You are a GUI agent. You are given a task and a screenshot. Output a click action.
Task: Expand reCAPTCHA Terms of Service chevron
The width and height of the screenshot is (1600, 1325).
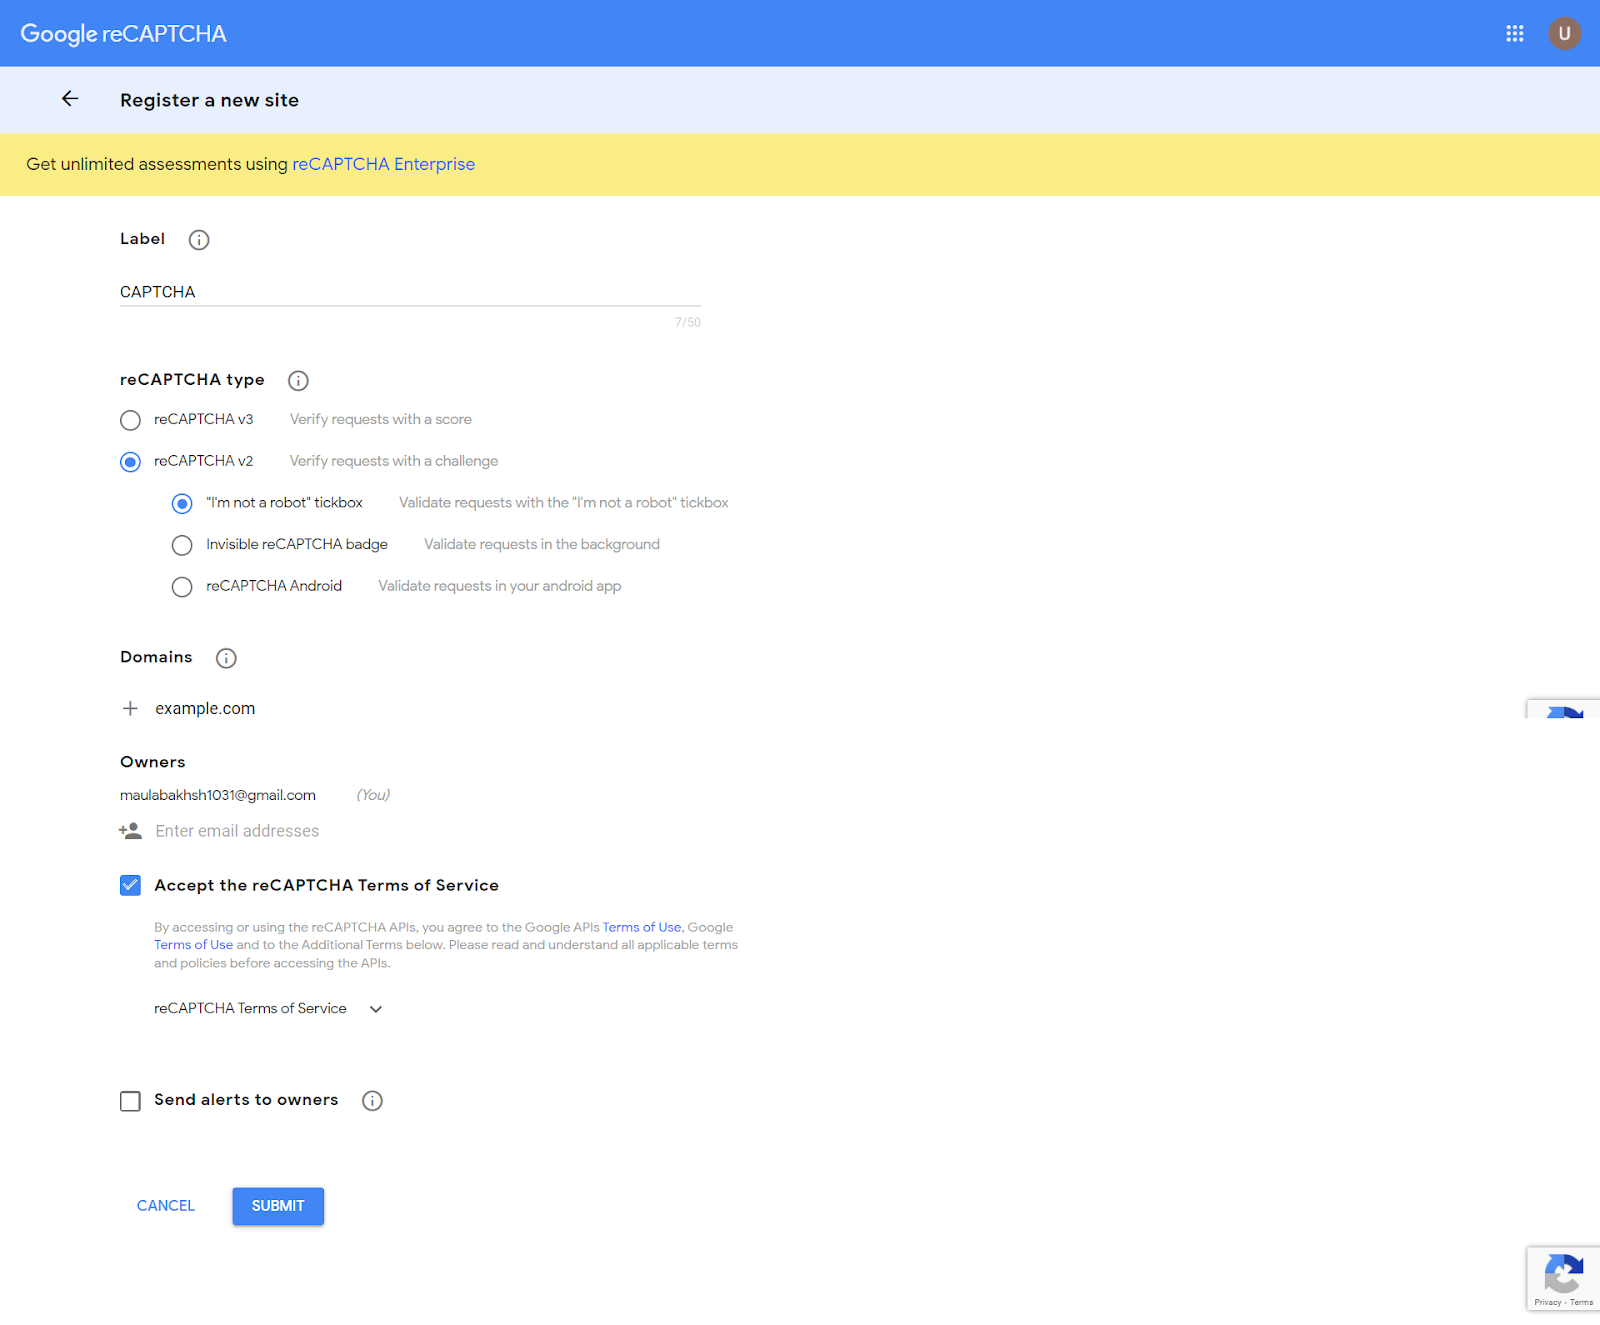tap(376, 1009)
